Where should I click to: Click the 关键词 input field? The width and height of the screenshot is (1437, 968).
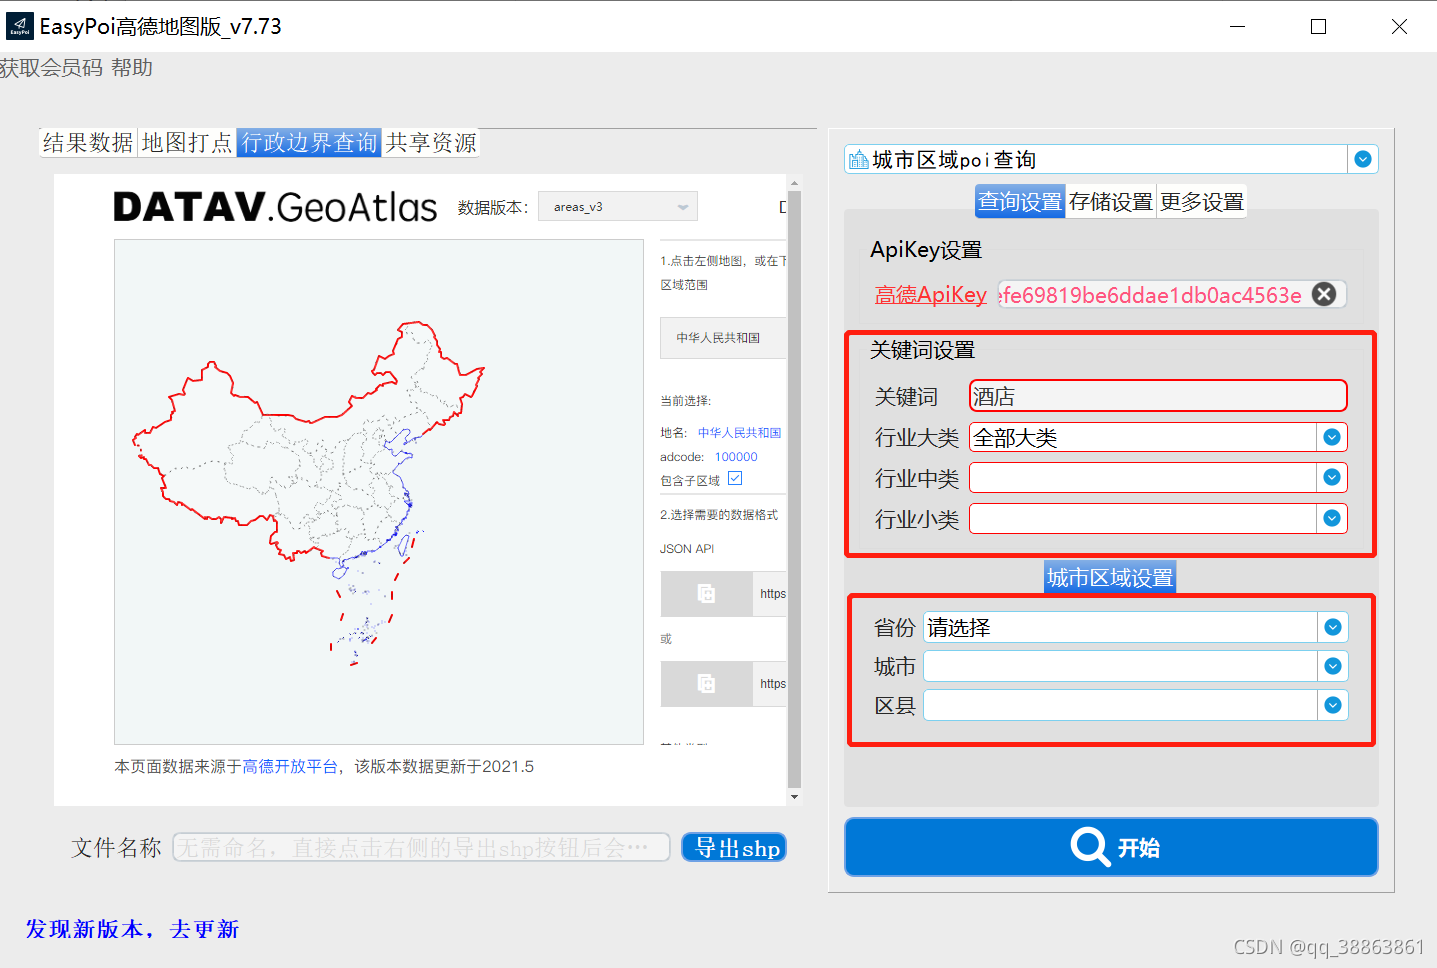[x=1158, y=396]
